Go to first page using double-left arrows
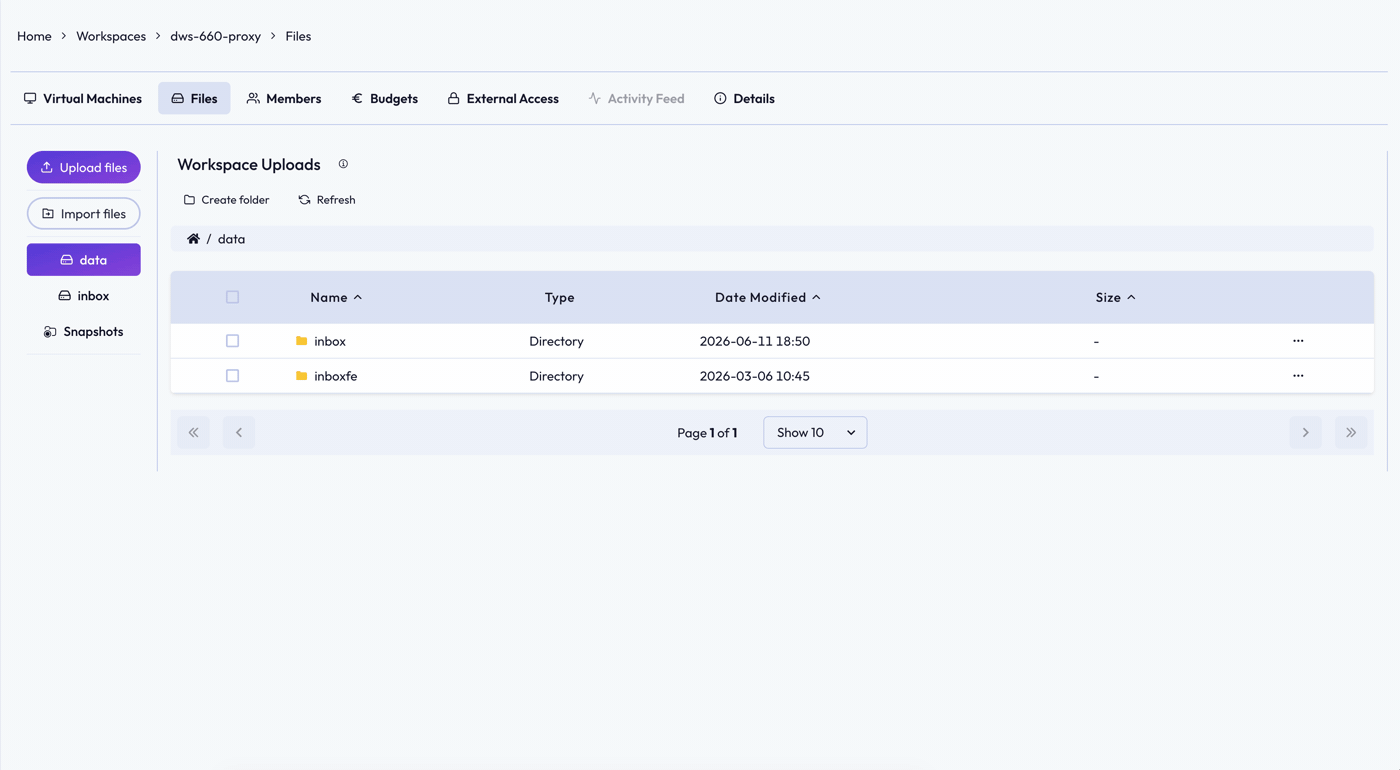The width and height of the screenshot is (1400, 770). [194, 433]
